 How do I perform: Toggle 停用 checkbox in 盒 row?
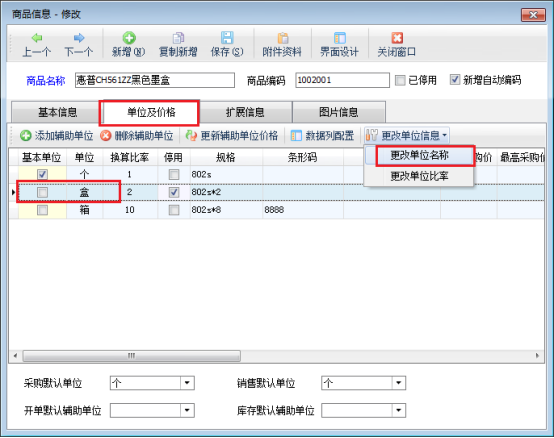(x=174, y=192)
